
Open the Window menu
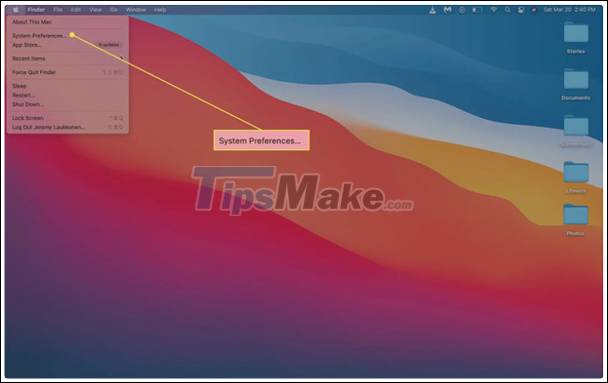136,10
